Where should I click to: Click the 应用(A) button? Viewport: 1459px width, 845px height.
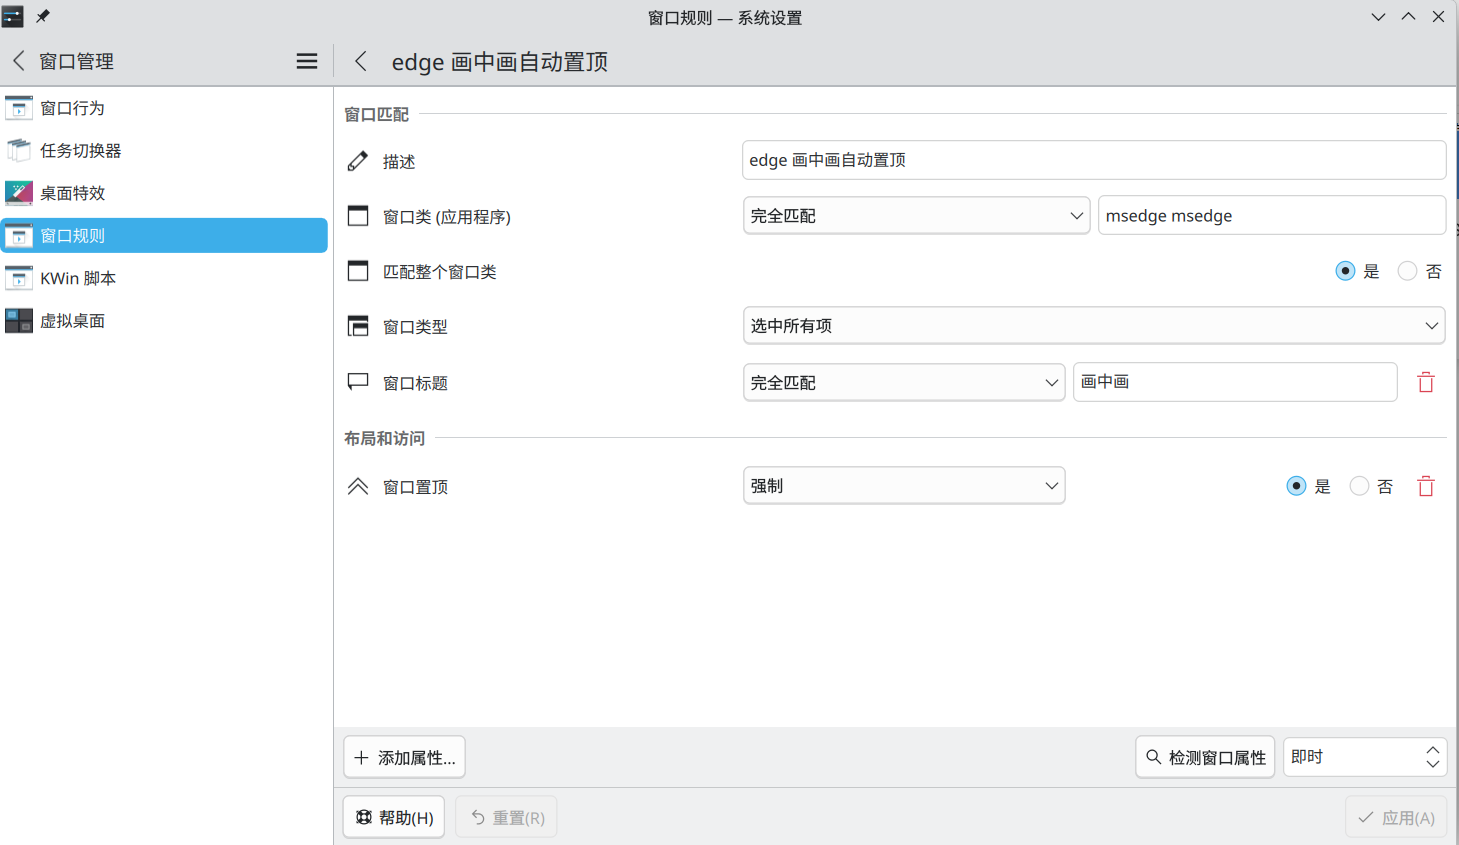pos(1396,817)
